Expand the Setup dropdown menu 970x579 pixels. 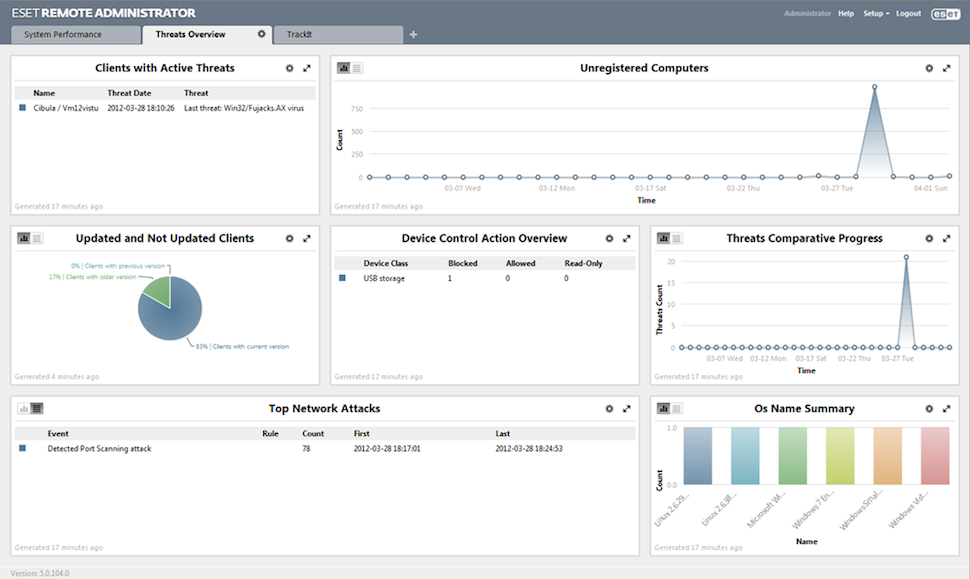(876, 14)
